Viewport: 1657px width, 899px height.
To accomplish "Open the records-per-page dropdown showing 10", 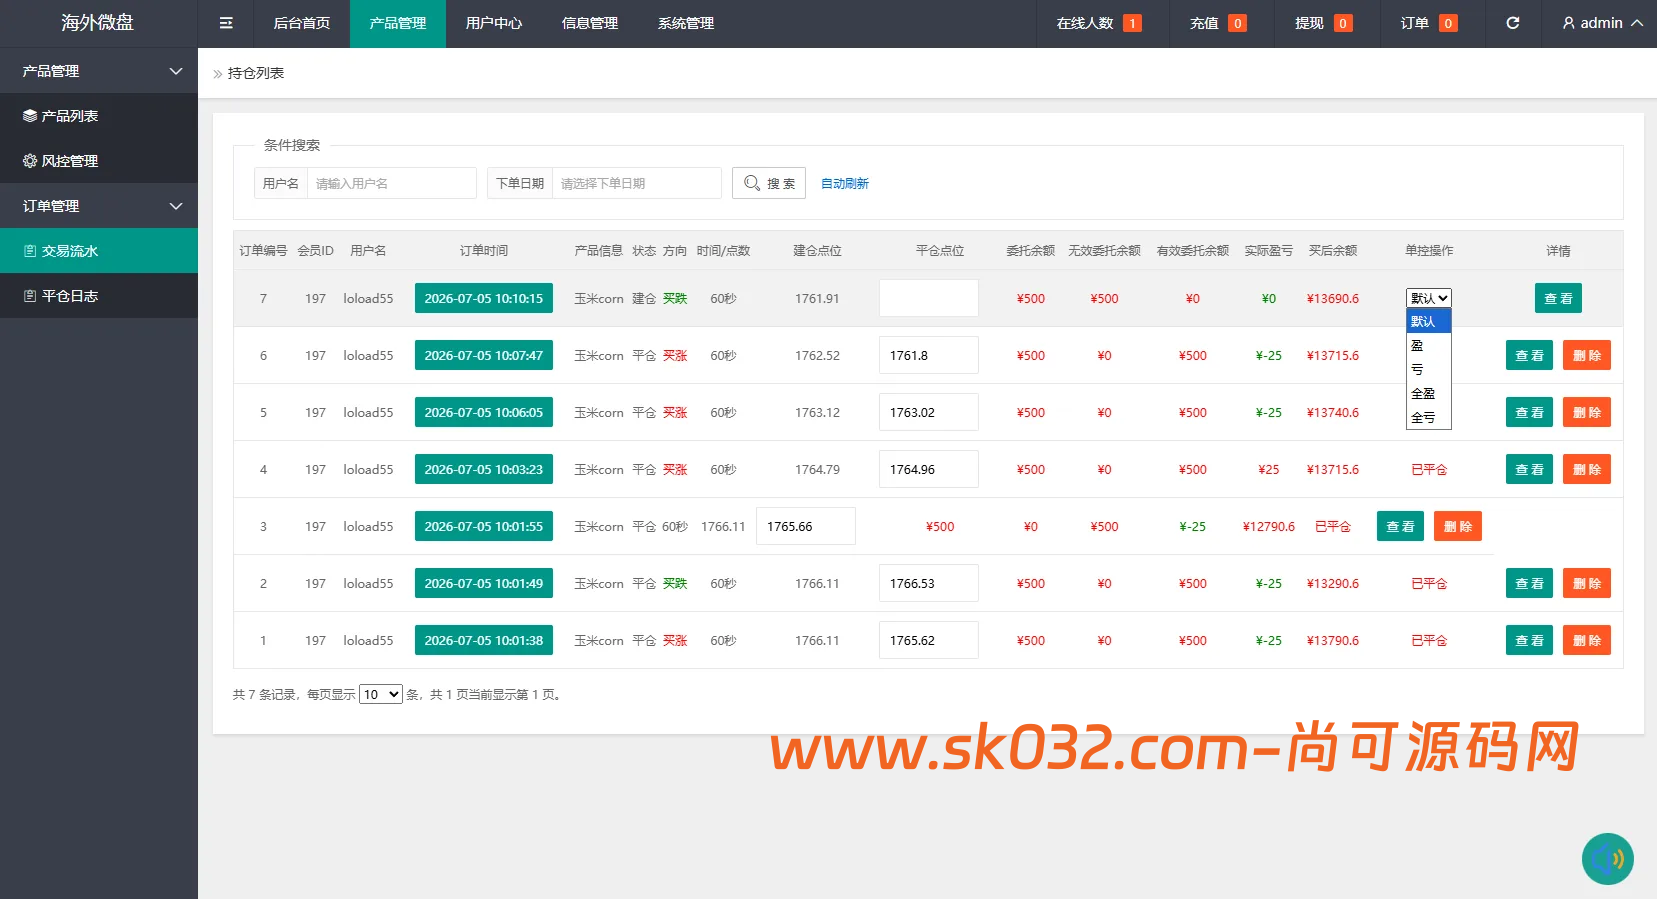I will click(381, 694).
